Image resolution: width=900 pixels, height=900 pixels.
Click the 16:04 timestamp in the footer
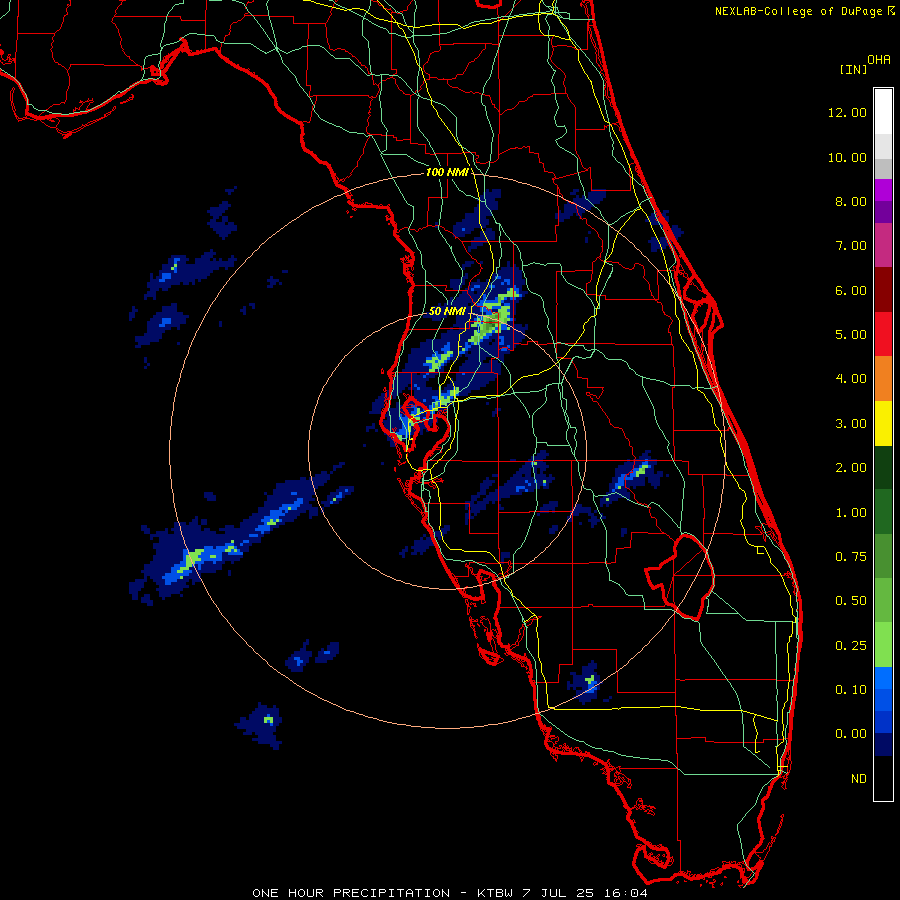pos(626,893)
